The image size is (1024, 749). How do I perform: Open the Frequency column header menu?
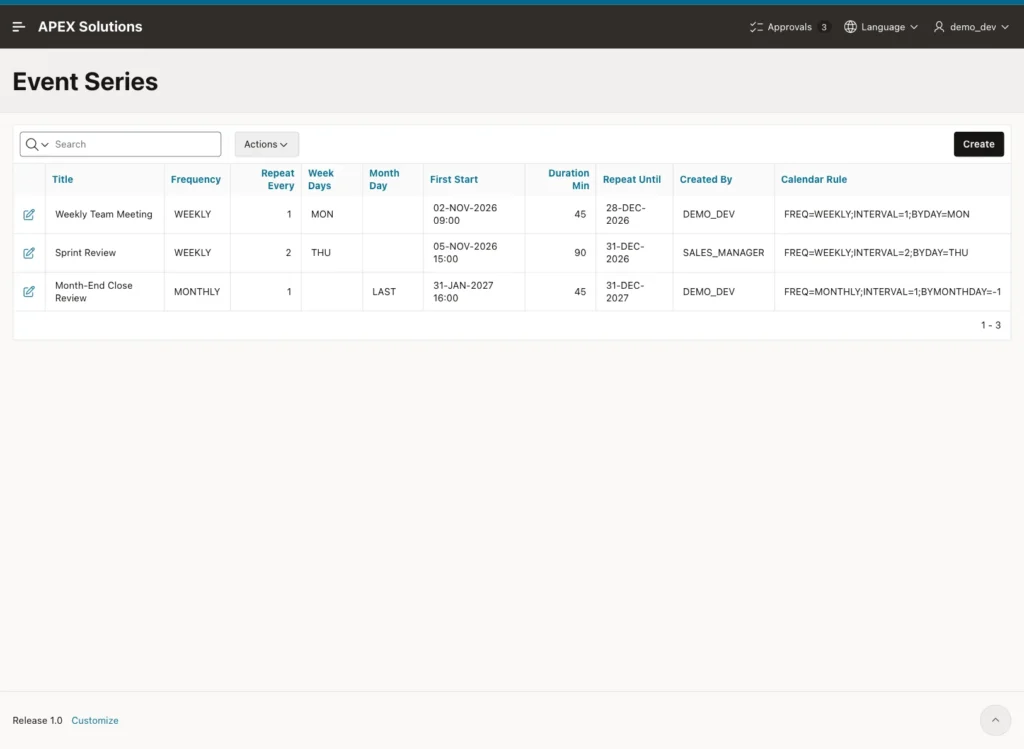coord(196,180)
